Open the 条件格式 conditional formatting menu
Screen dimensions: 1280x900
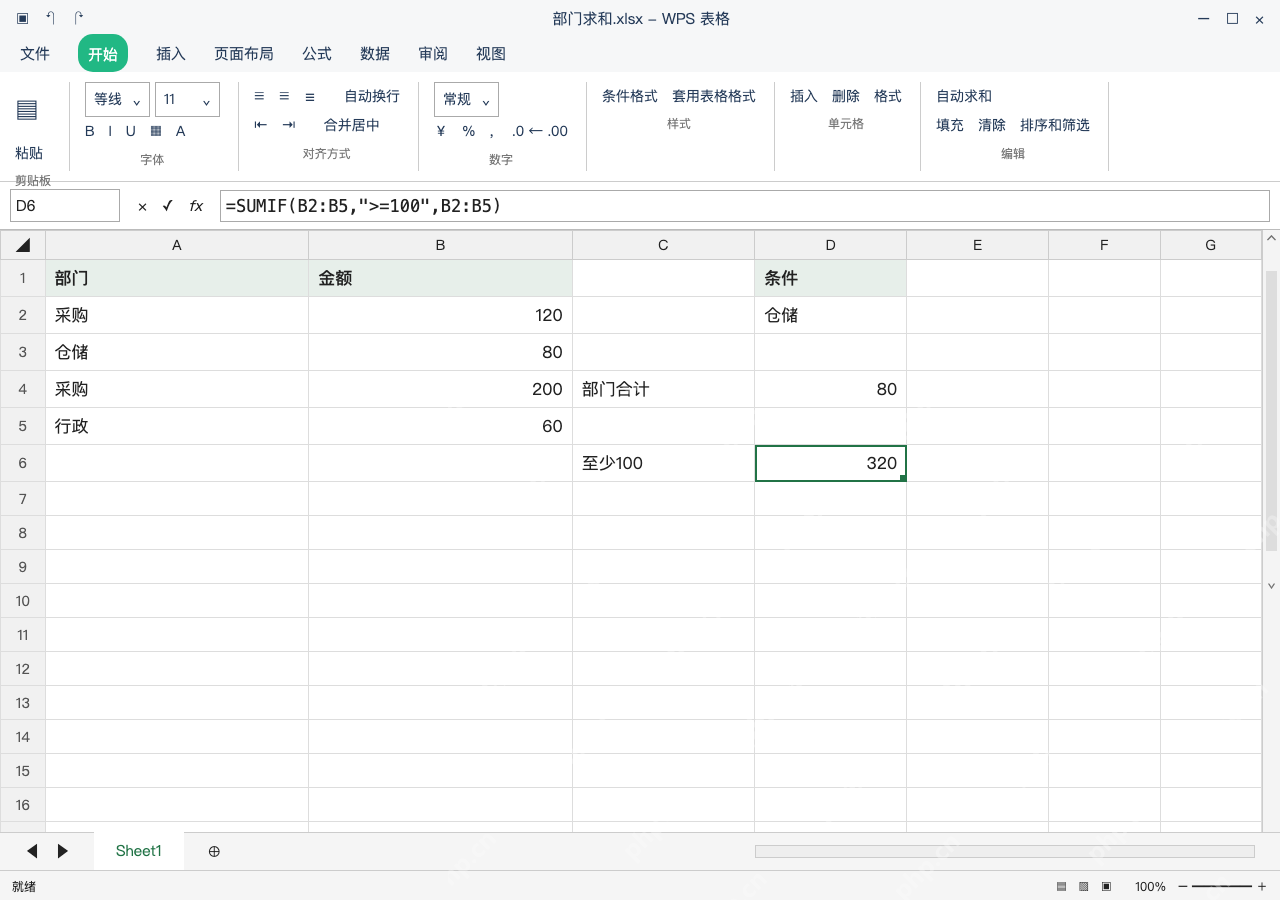(630, 96)
